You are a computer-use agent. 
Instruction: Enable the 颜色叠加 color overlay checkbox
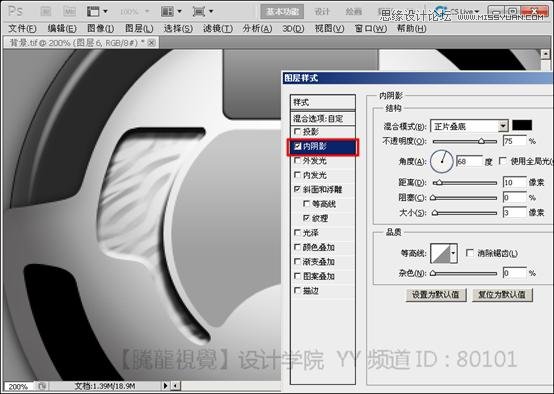pos(297,247)
